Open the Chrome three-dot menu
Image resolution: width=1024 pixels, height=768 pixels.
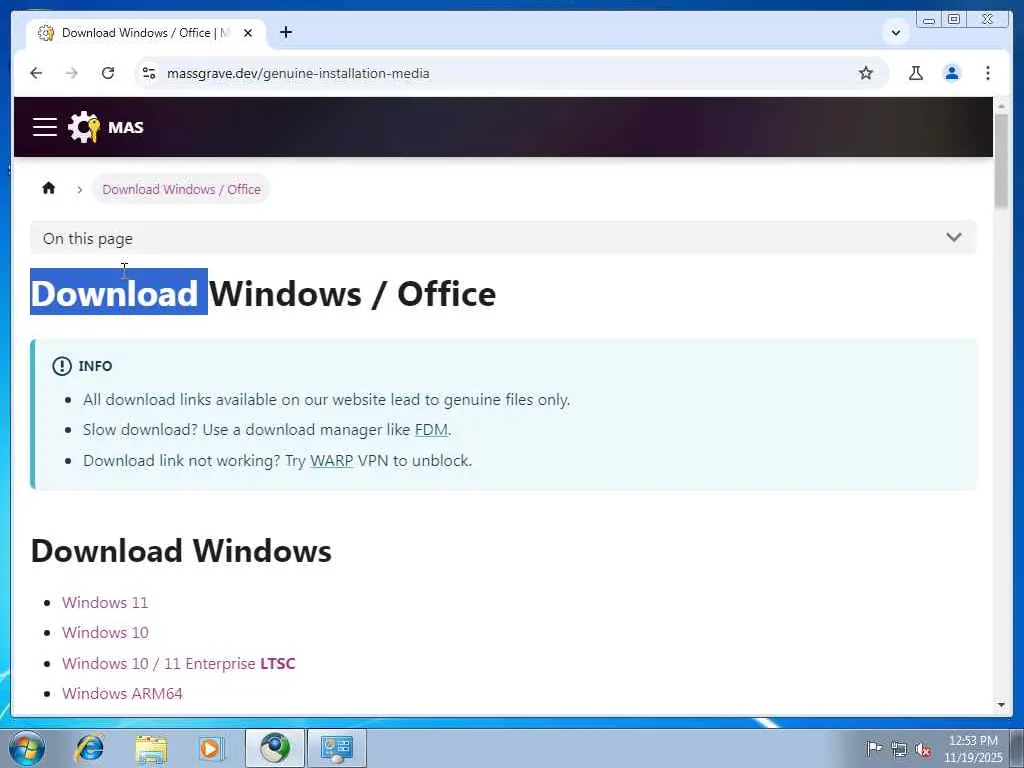(988, 73)
